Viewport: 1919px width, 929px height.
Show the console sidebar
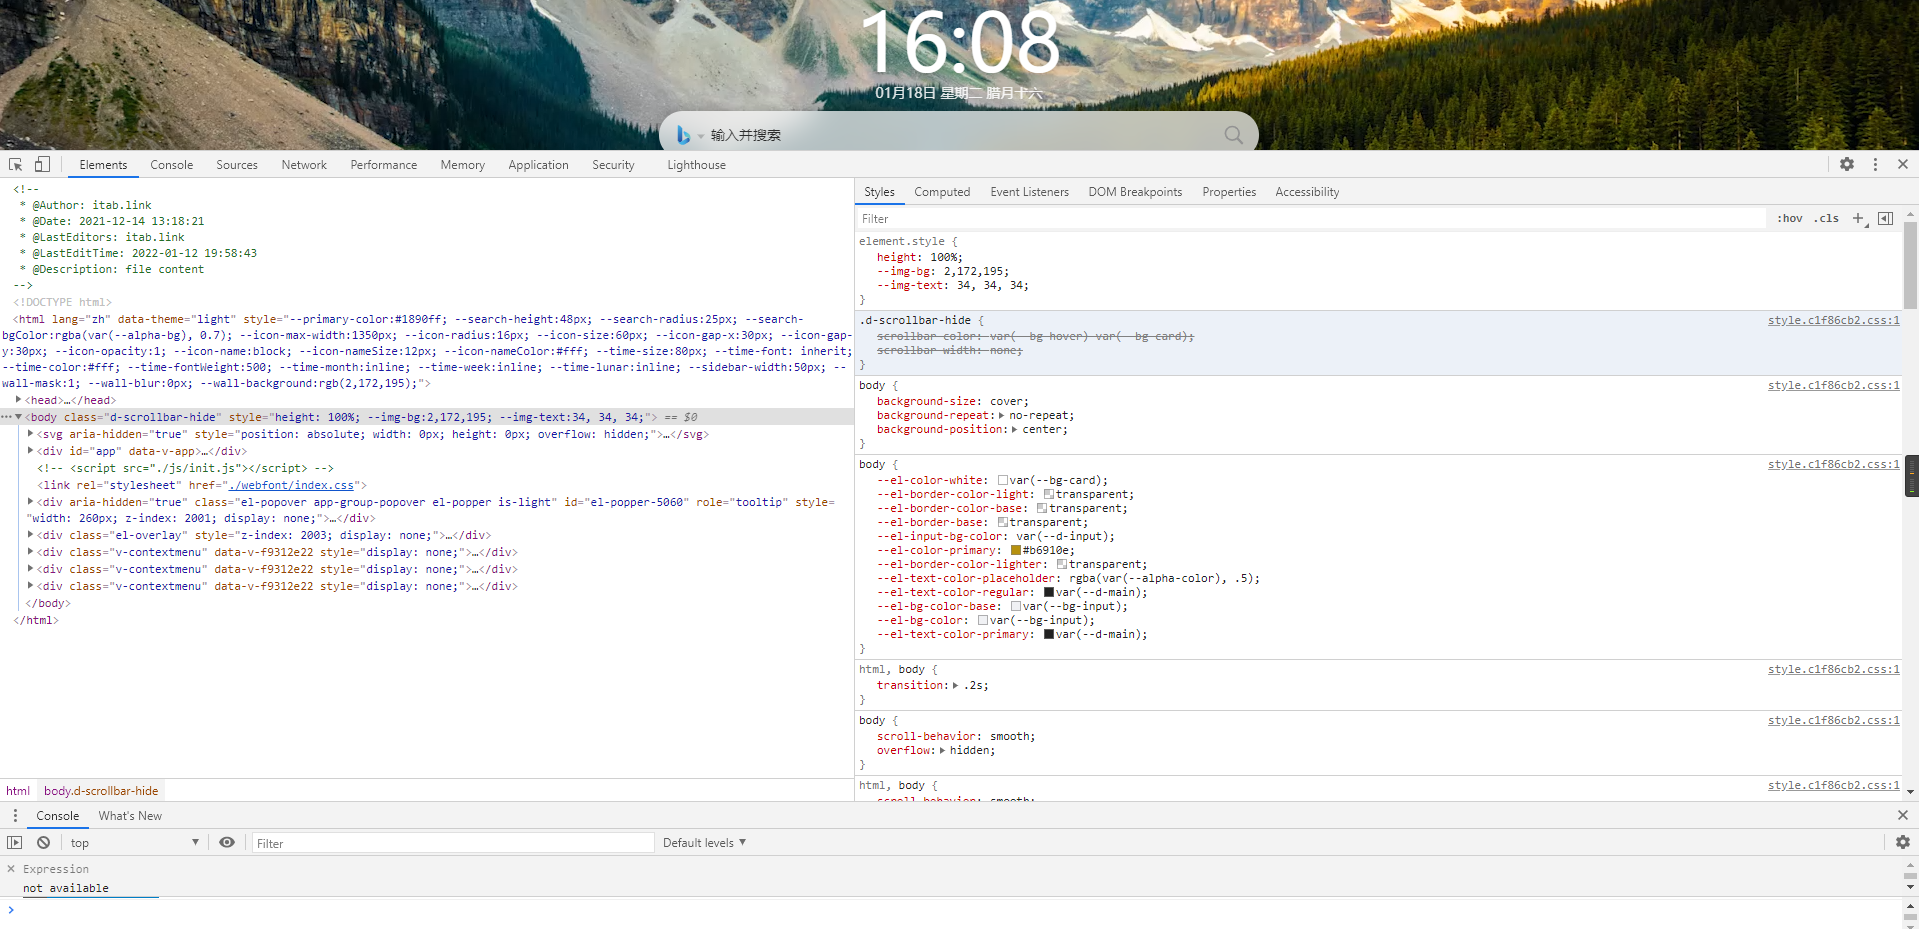pos(14,843)
